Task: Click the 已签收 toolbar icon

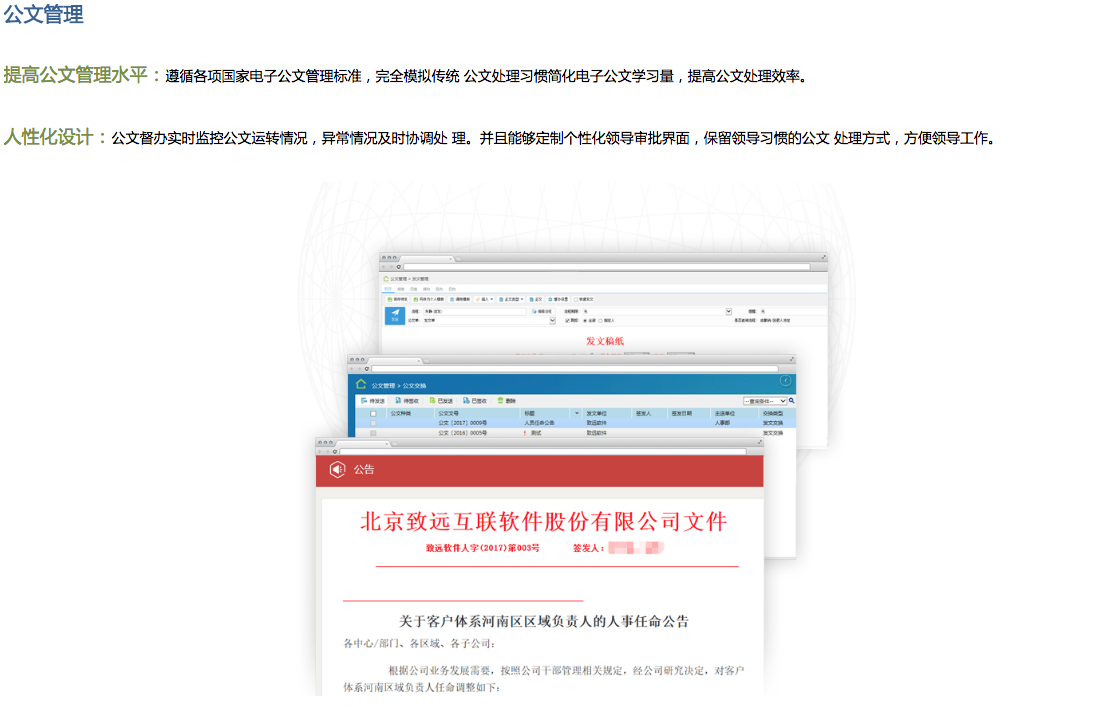Action: tap(466, 400)
